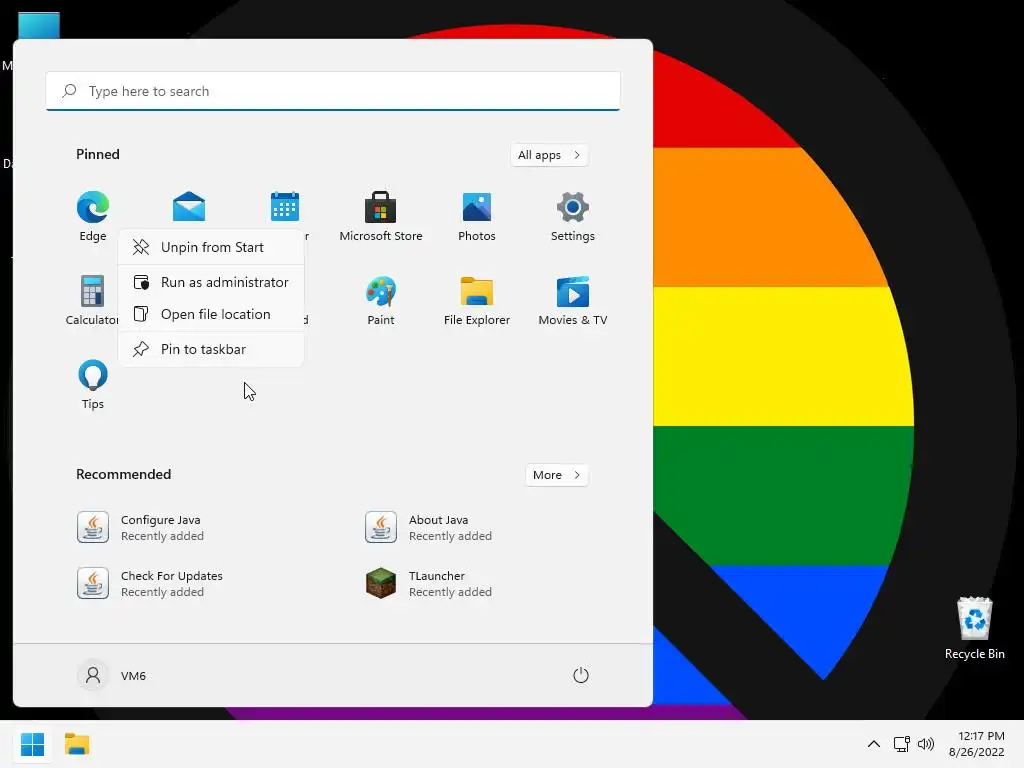Launch the Calculator app
The width and height of the screenshot is (1024, 768).
(92, 300)
